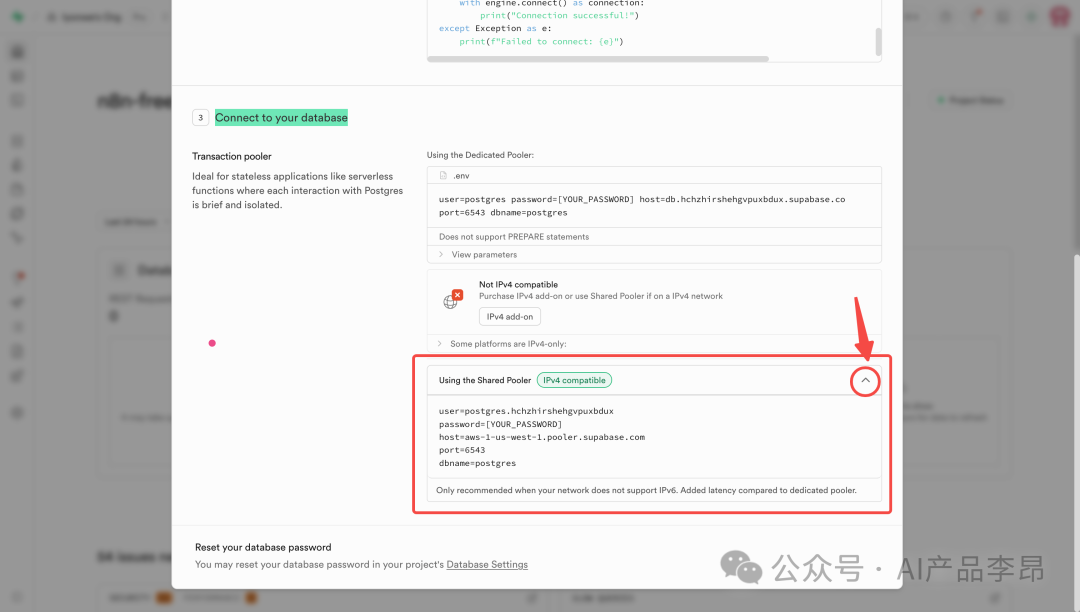This screenshot has height=612, width=1080.
Task: Click the Using the Dedicated Pooler label
Action: pyautogui.click(x=480, y=155)
